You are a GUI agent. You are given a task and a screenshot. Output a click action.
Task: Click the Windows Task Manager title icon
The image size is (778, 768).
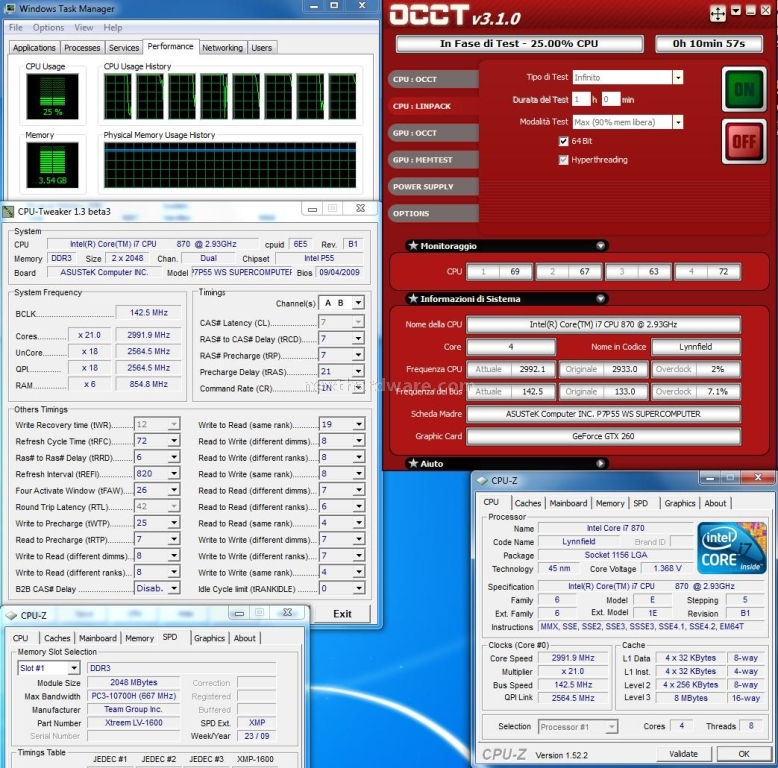9,8
